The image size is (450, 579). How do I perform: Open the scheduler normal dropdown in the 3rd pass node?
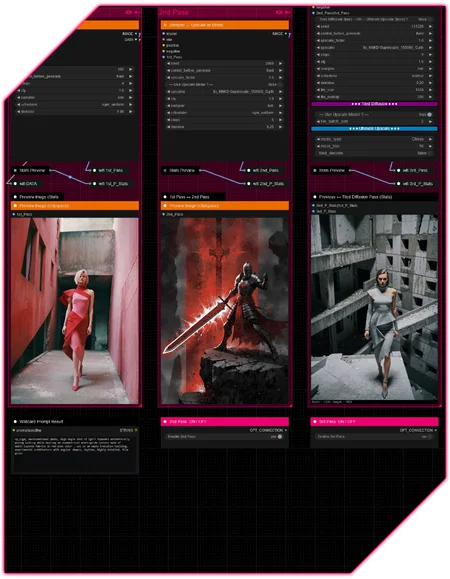[374, 76]
